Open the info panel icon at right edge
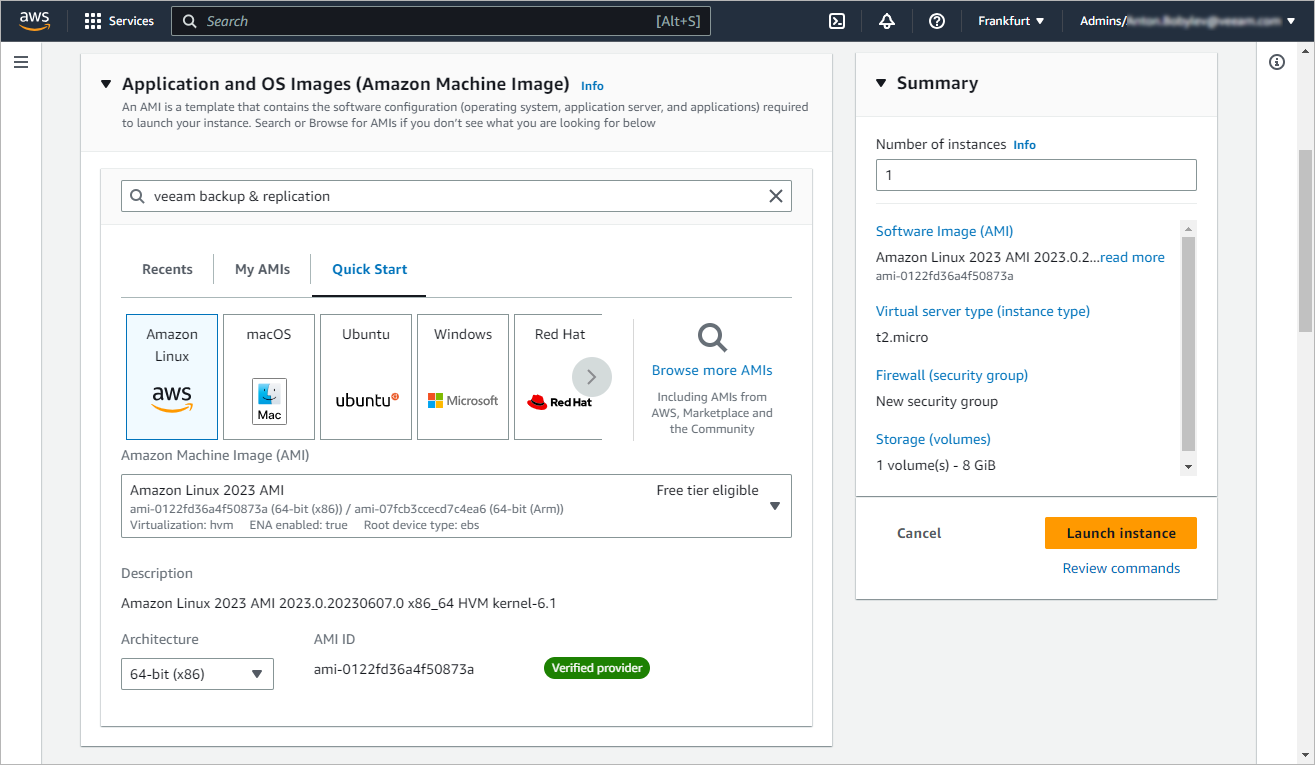 (x=1277, y=62)
